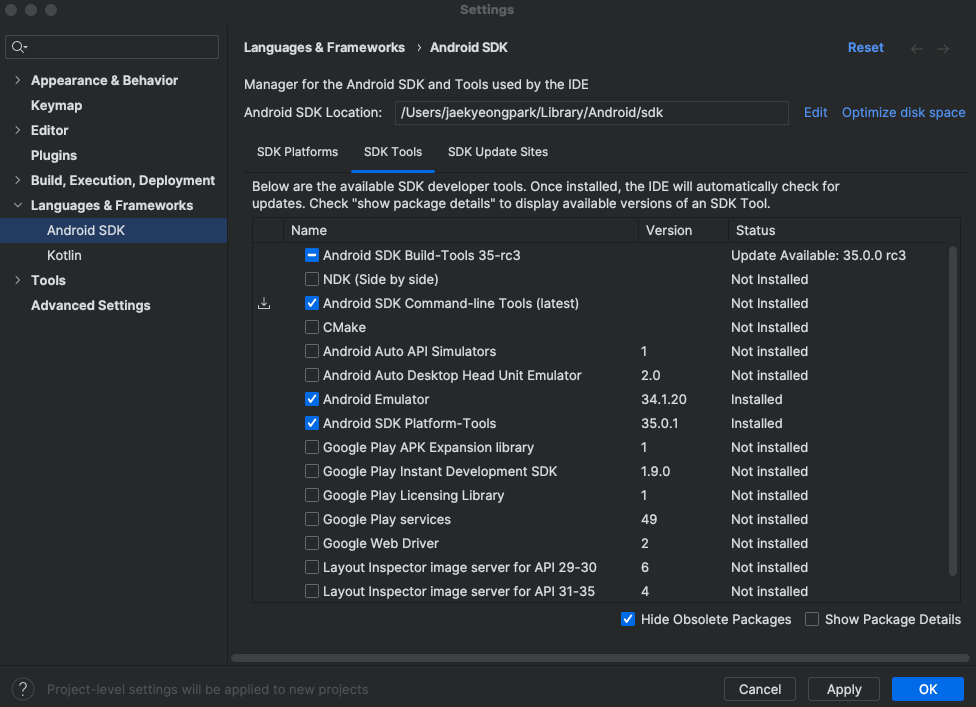Expand the Editor section chevron
The image size is (976, 707).
click(x=17, y=130)
